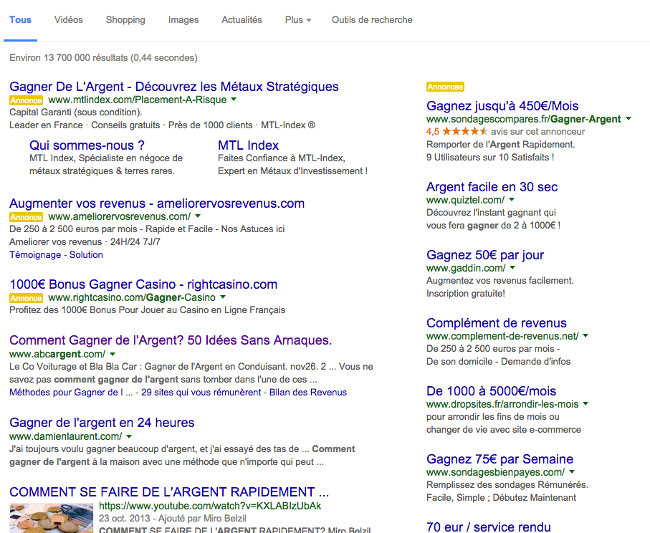Open De 1000 à 5000€/mois ad
650x533 pixels.
[x=491, y=391]
